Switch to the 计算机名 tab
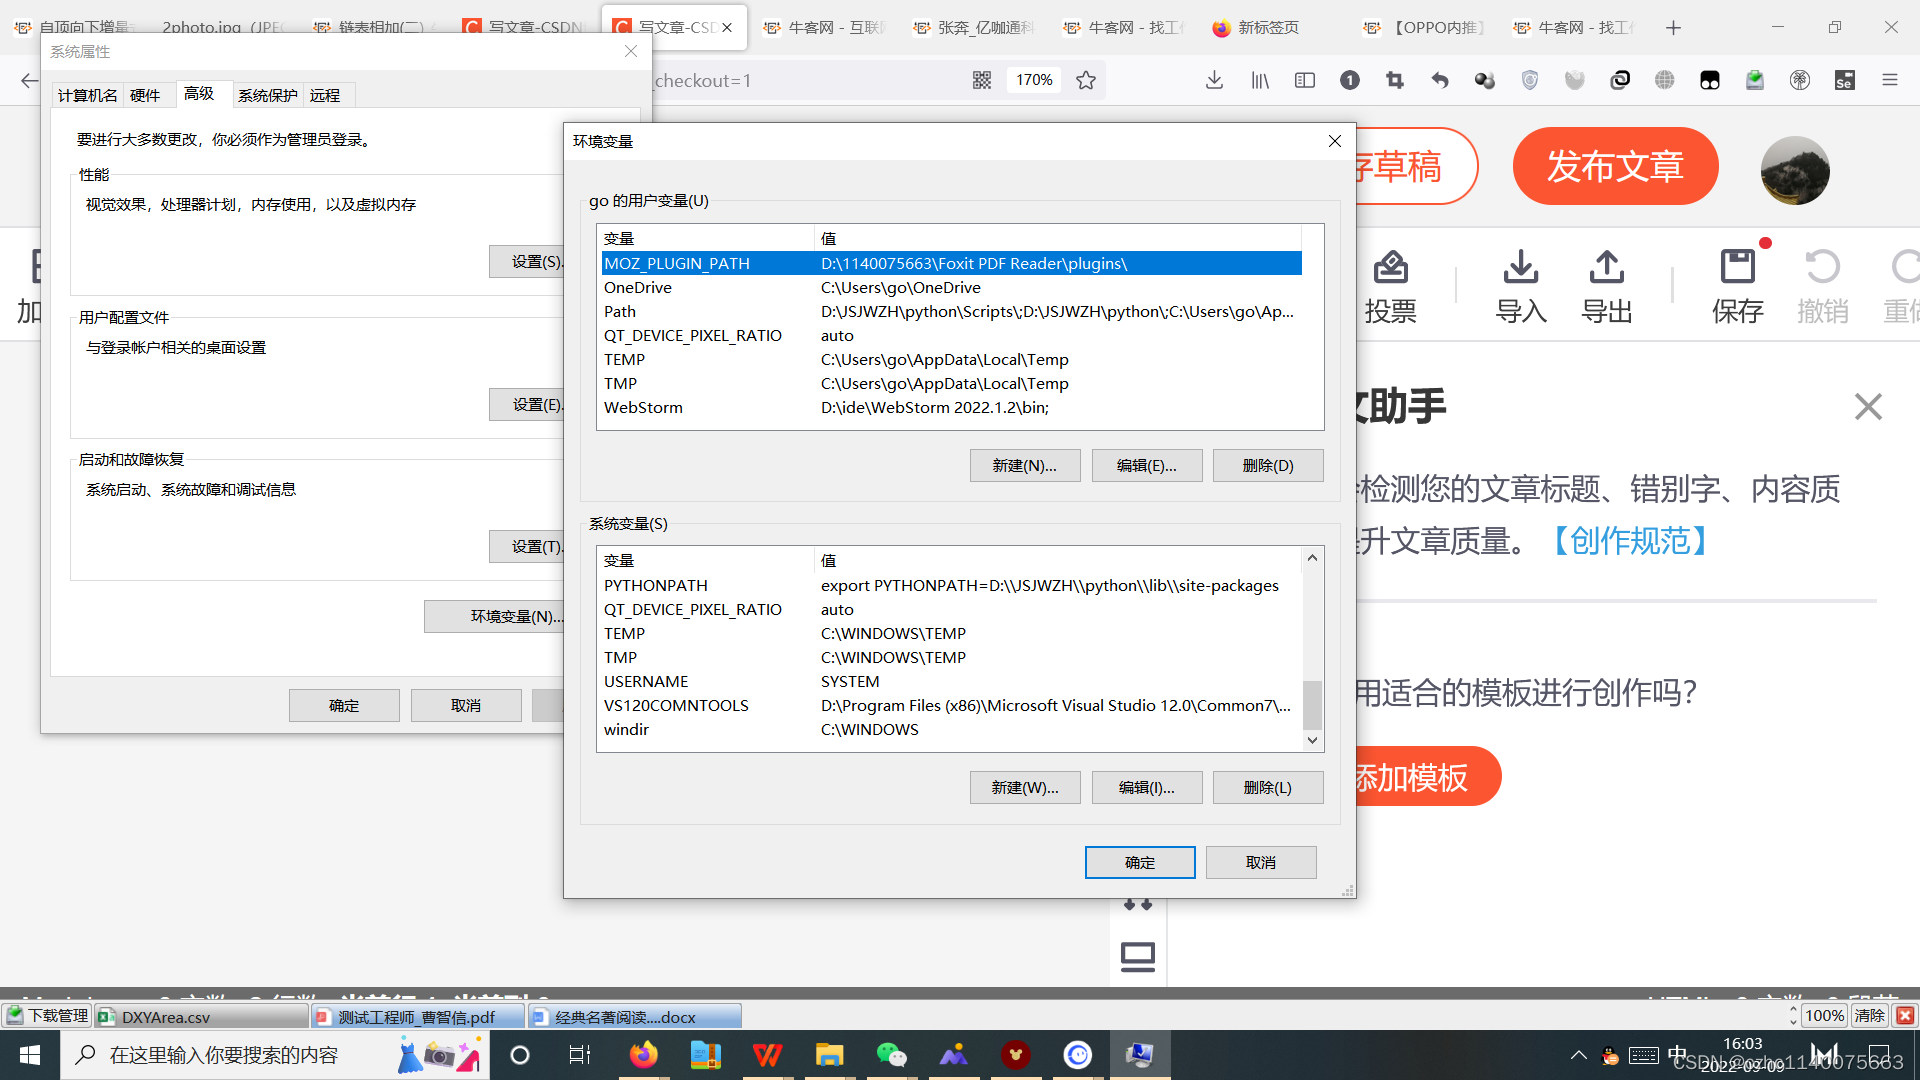The width and height of the screenshot is (1920, 1080). pyautogui.click(x=87, y=95)
